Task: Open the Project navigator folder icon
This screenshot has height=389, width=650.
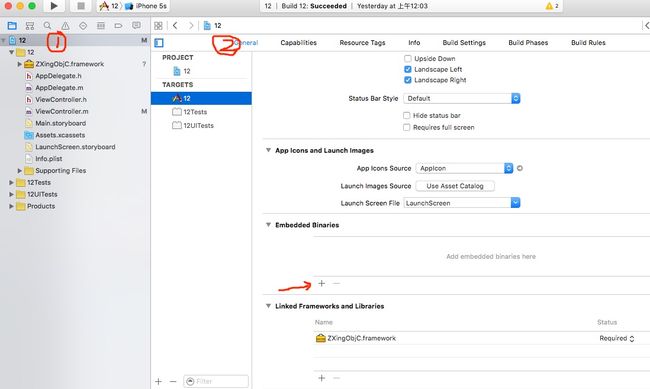Action: click(x=12, y=26)
